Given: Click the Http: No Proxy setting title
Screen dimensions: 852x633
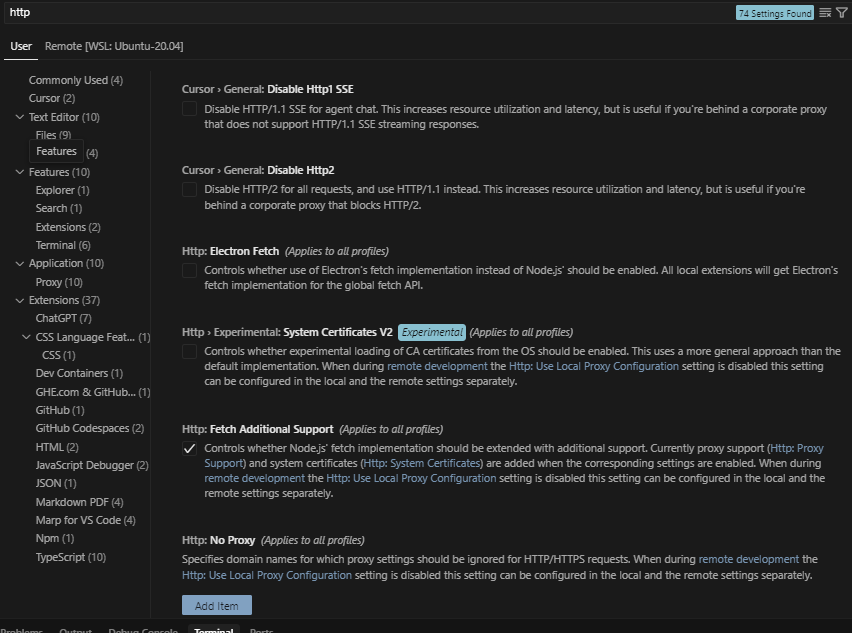Looking at the screenshot, I should click(218, 540).
